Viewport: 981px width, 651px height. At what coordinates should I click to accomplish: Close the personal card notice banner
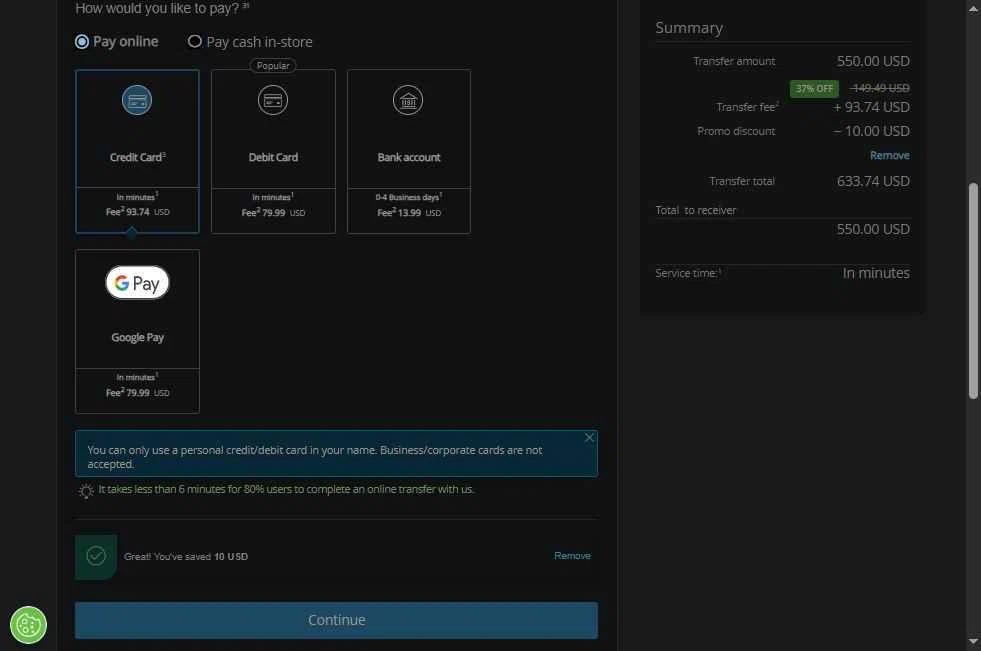(x=589, y=438)
